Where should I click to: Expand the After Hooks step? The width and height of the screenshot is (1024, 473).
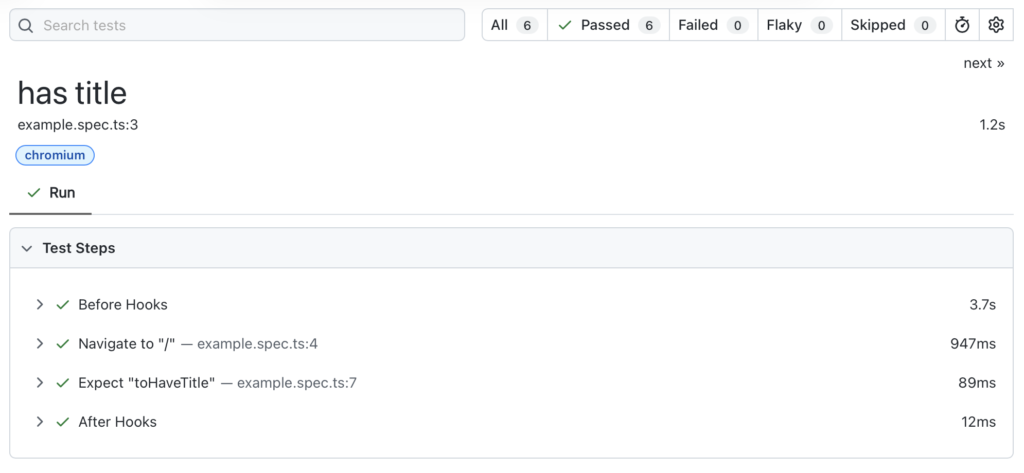(x=40, y=422)
